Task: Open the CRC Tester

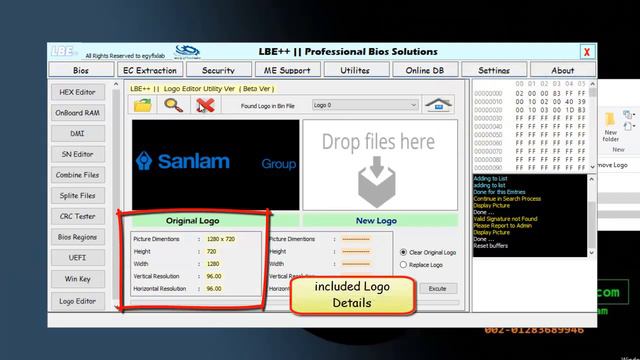Action: coord(78,216)
